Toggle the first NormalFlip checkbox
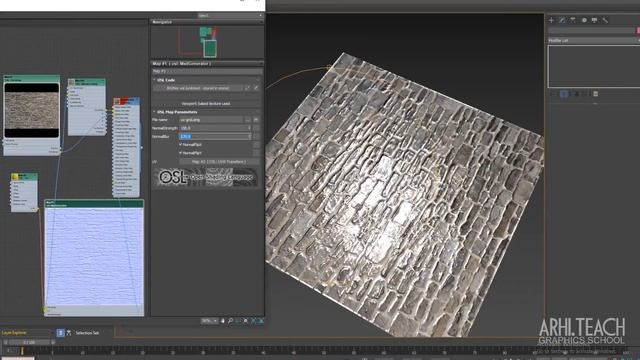The height and width of the screenshot is (360, 640). 180,144
